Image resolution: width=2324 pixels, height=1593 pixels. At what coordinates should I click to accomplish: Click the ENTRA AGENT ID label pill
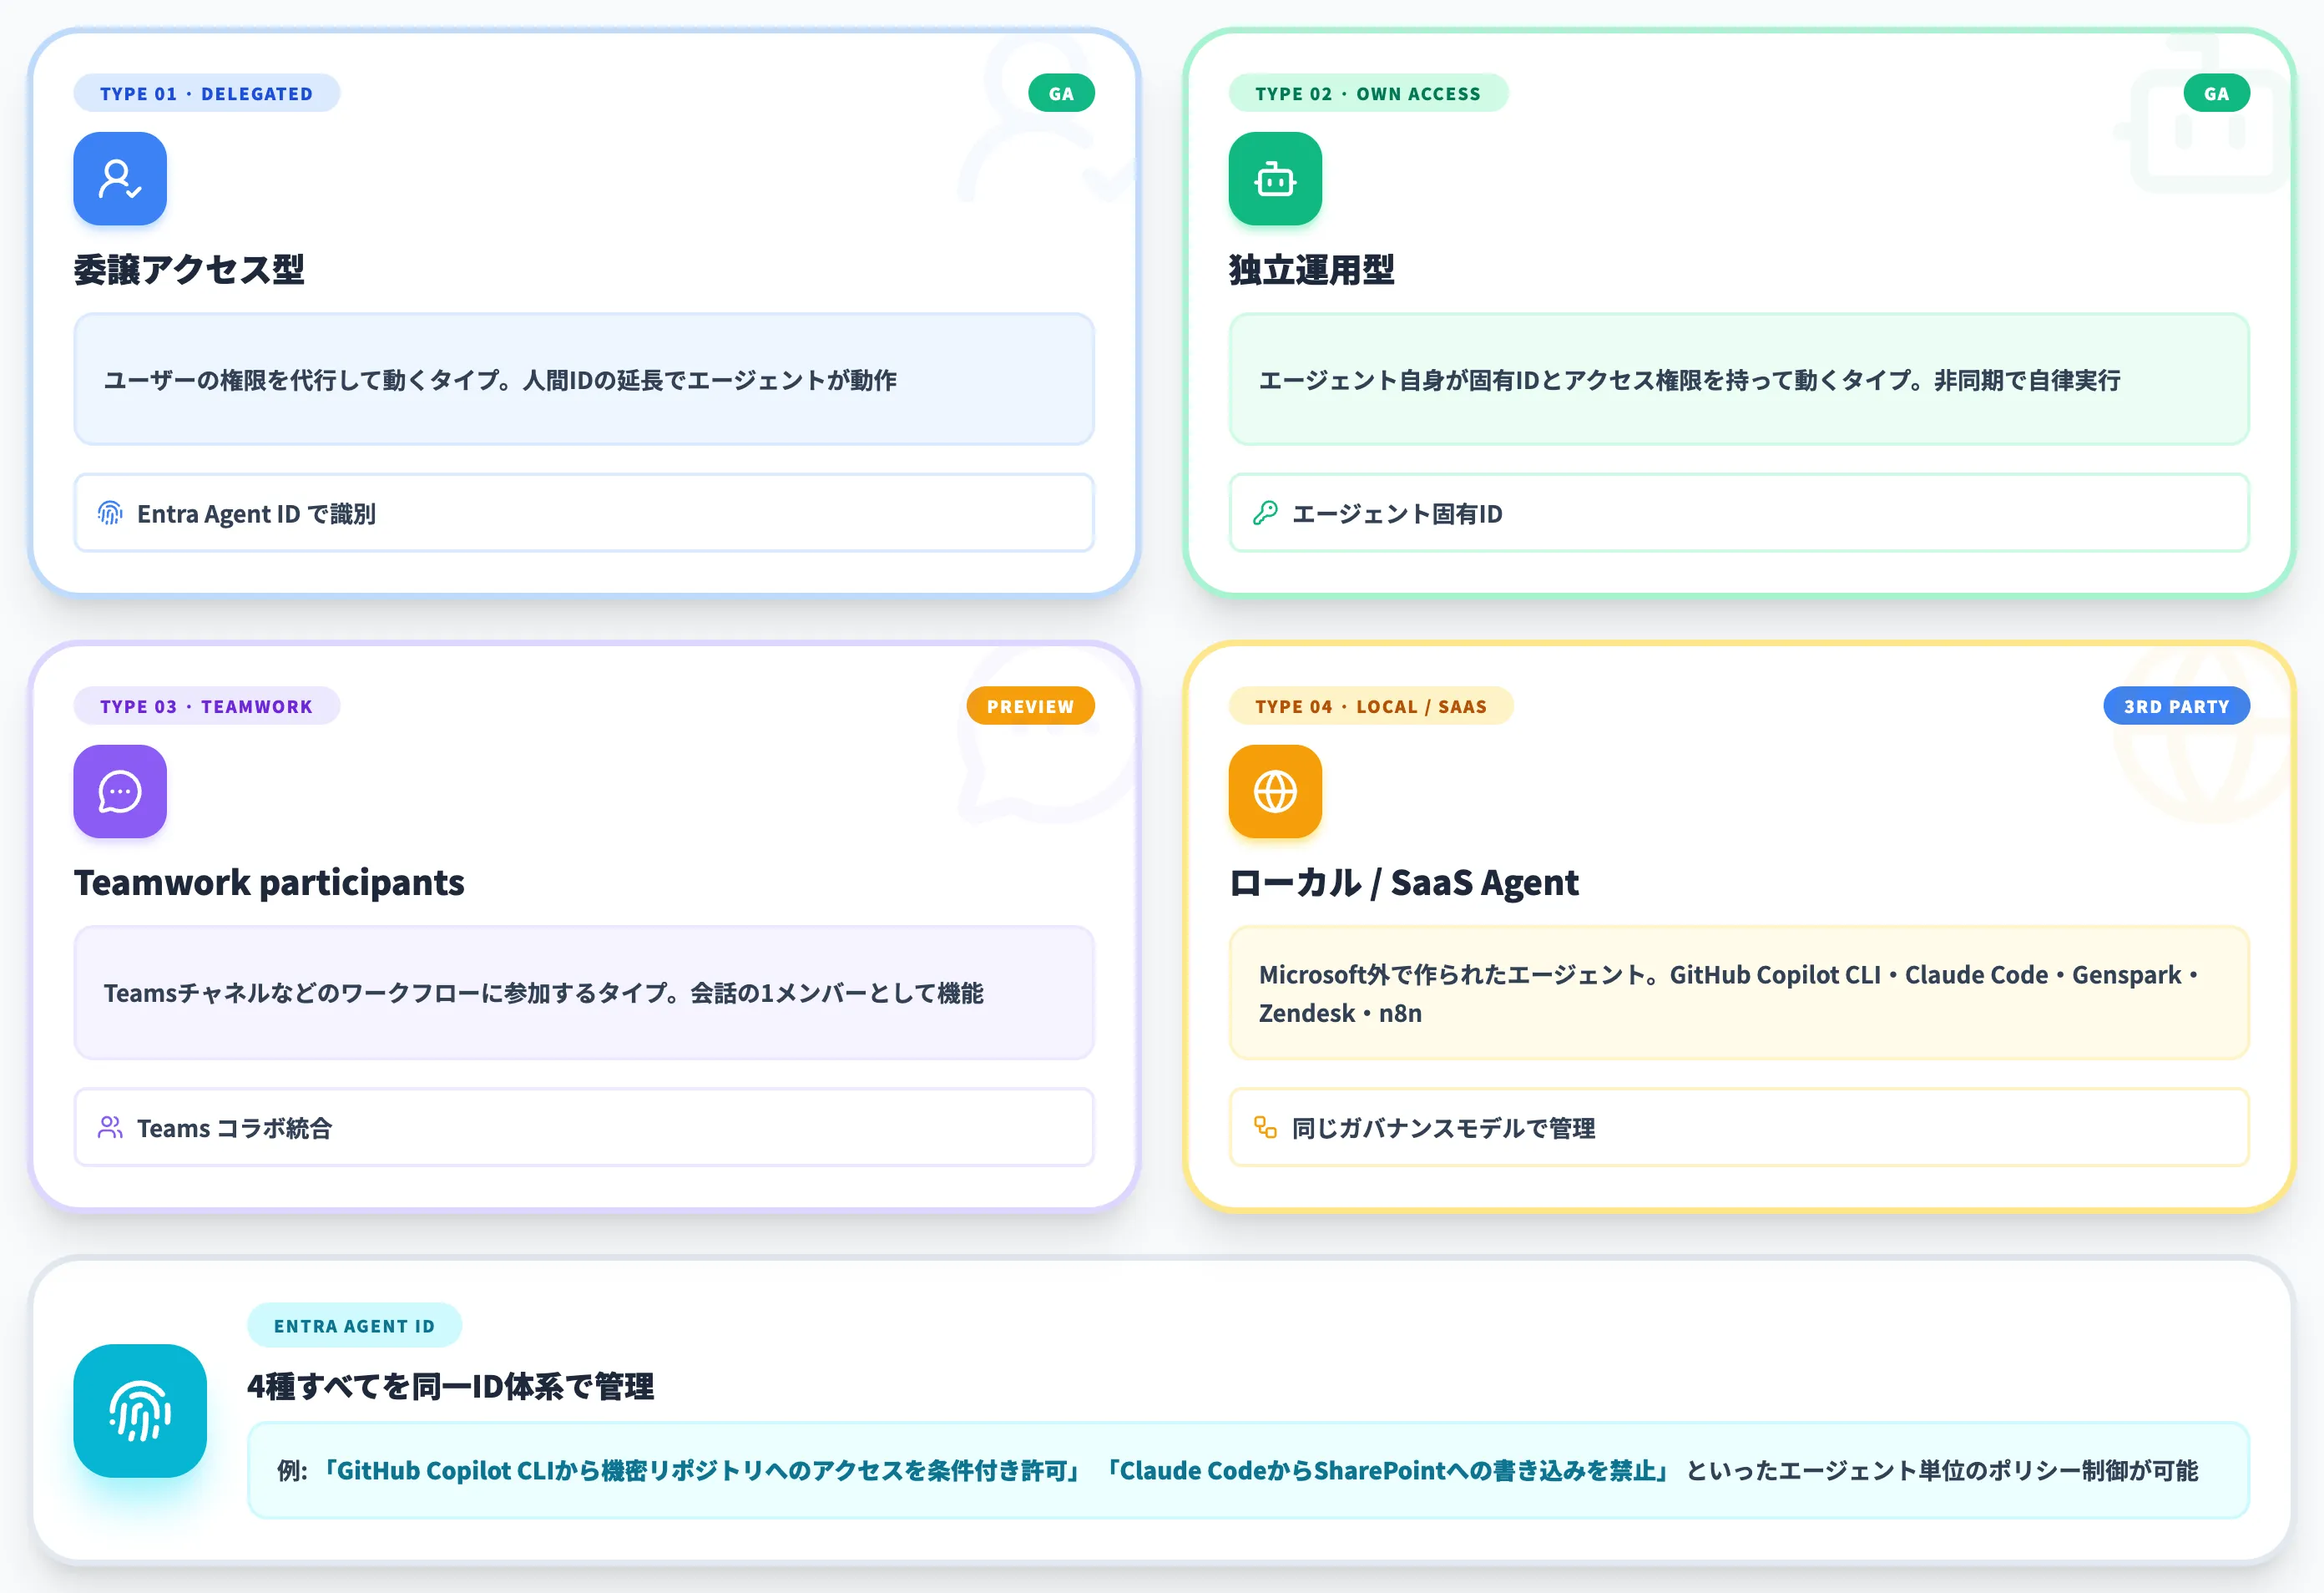pyautogui.click(x=354, y=1326)
